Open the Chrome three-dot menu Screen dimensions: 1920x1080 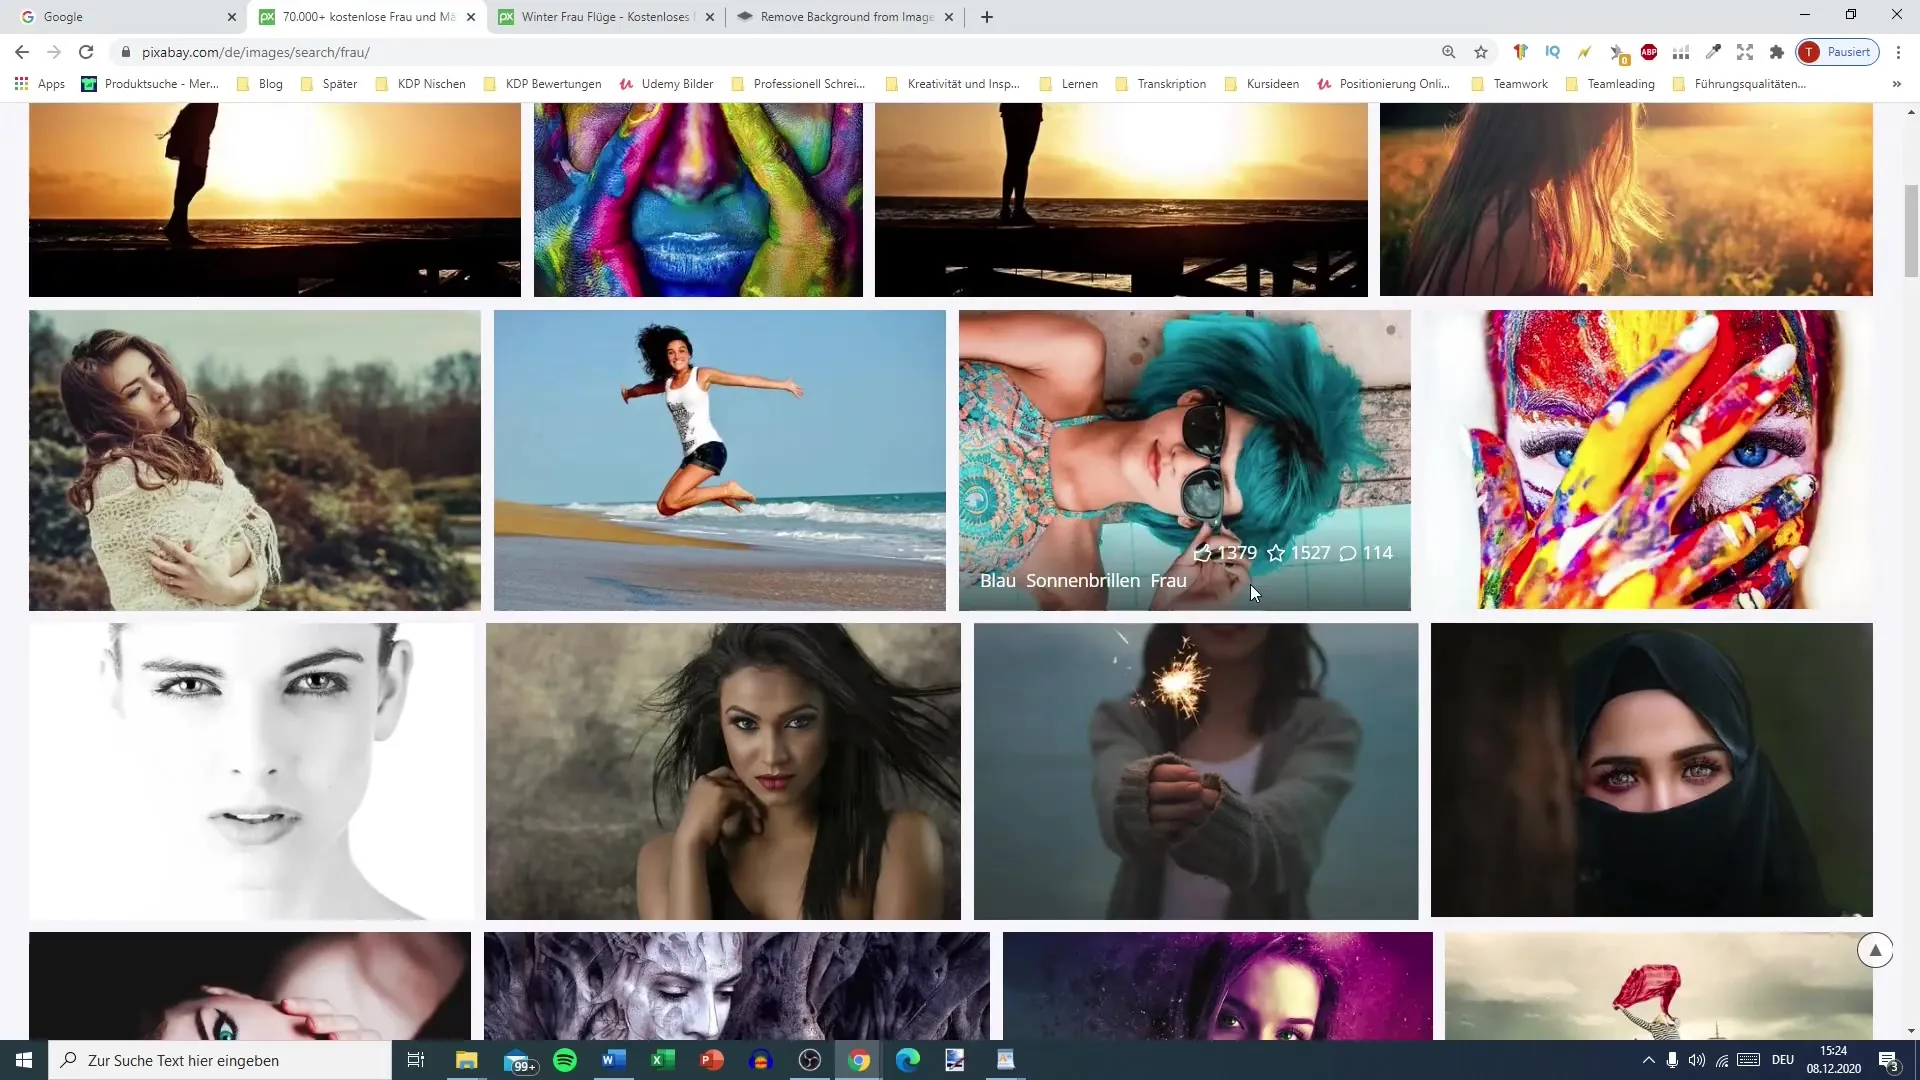[1898, 52]
